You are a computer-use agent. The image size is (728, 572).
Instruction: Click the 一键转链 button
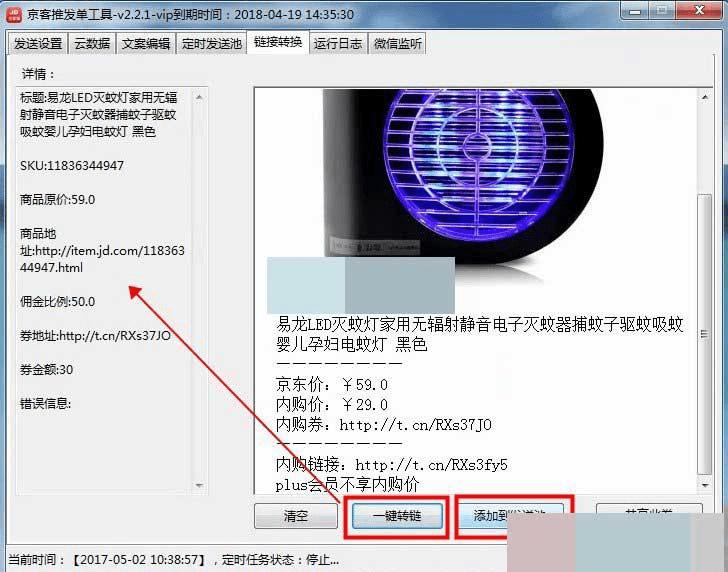(397, 516)
